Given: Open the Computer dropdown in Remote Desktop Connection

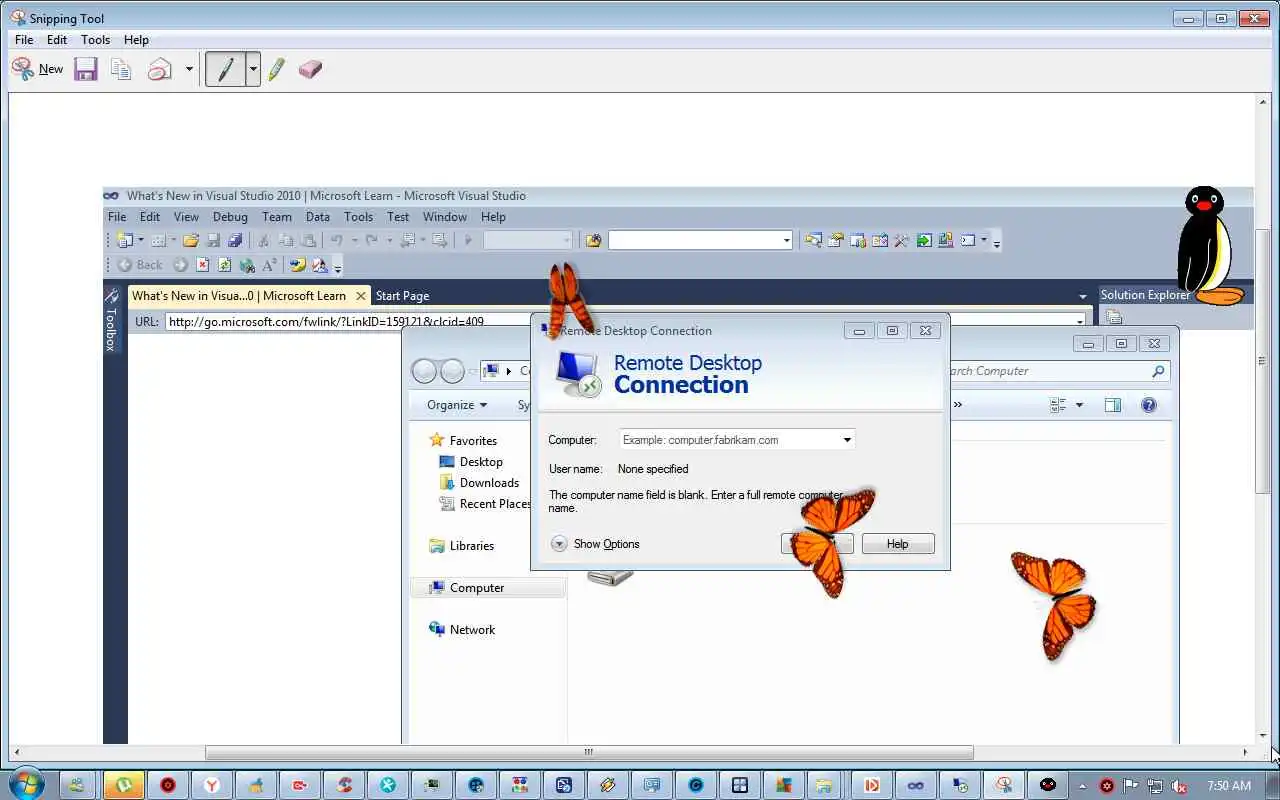Looking at the screenshot, I should click(x=847, y=440).
